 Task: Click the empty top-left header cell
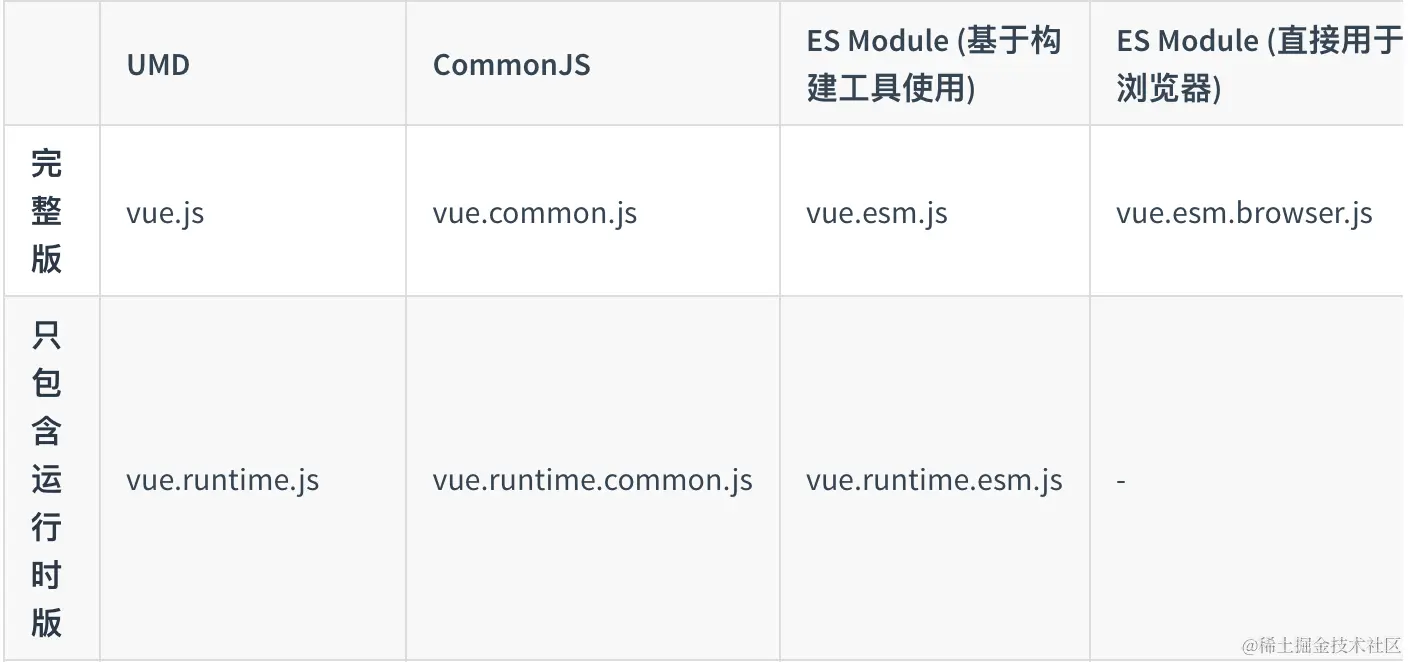tap(50, 65)
